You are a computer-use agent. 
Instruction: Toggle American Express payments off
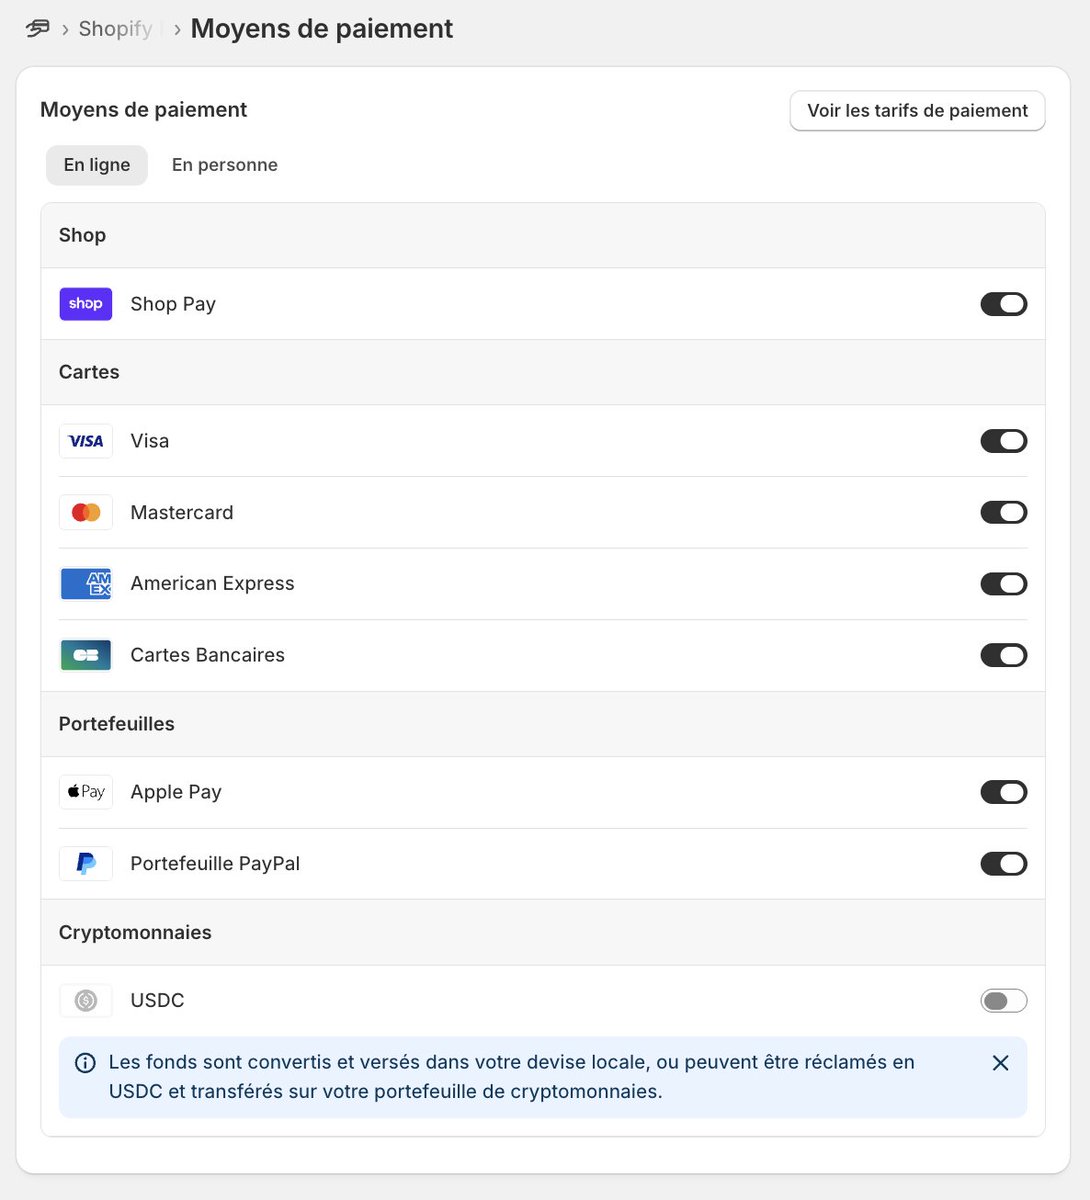(1004, 584)
